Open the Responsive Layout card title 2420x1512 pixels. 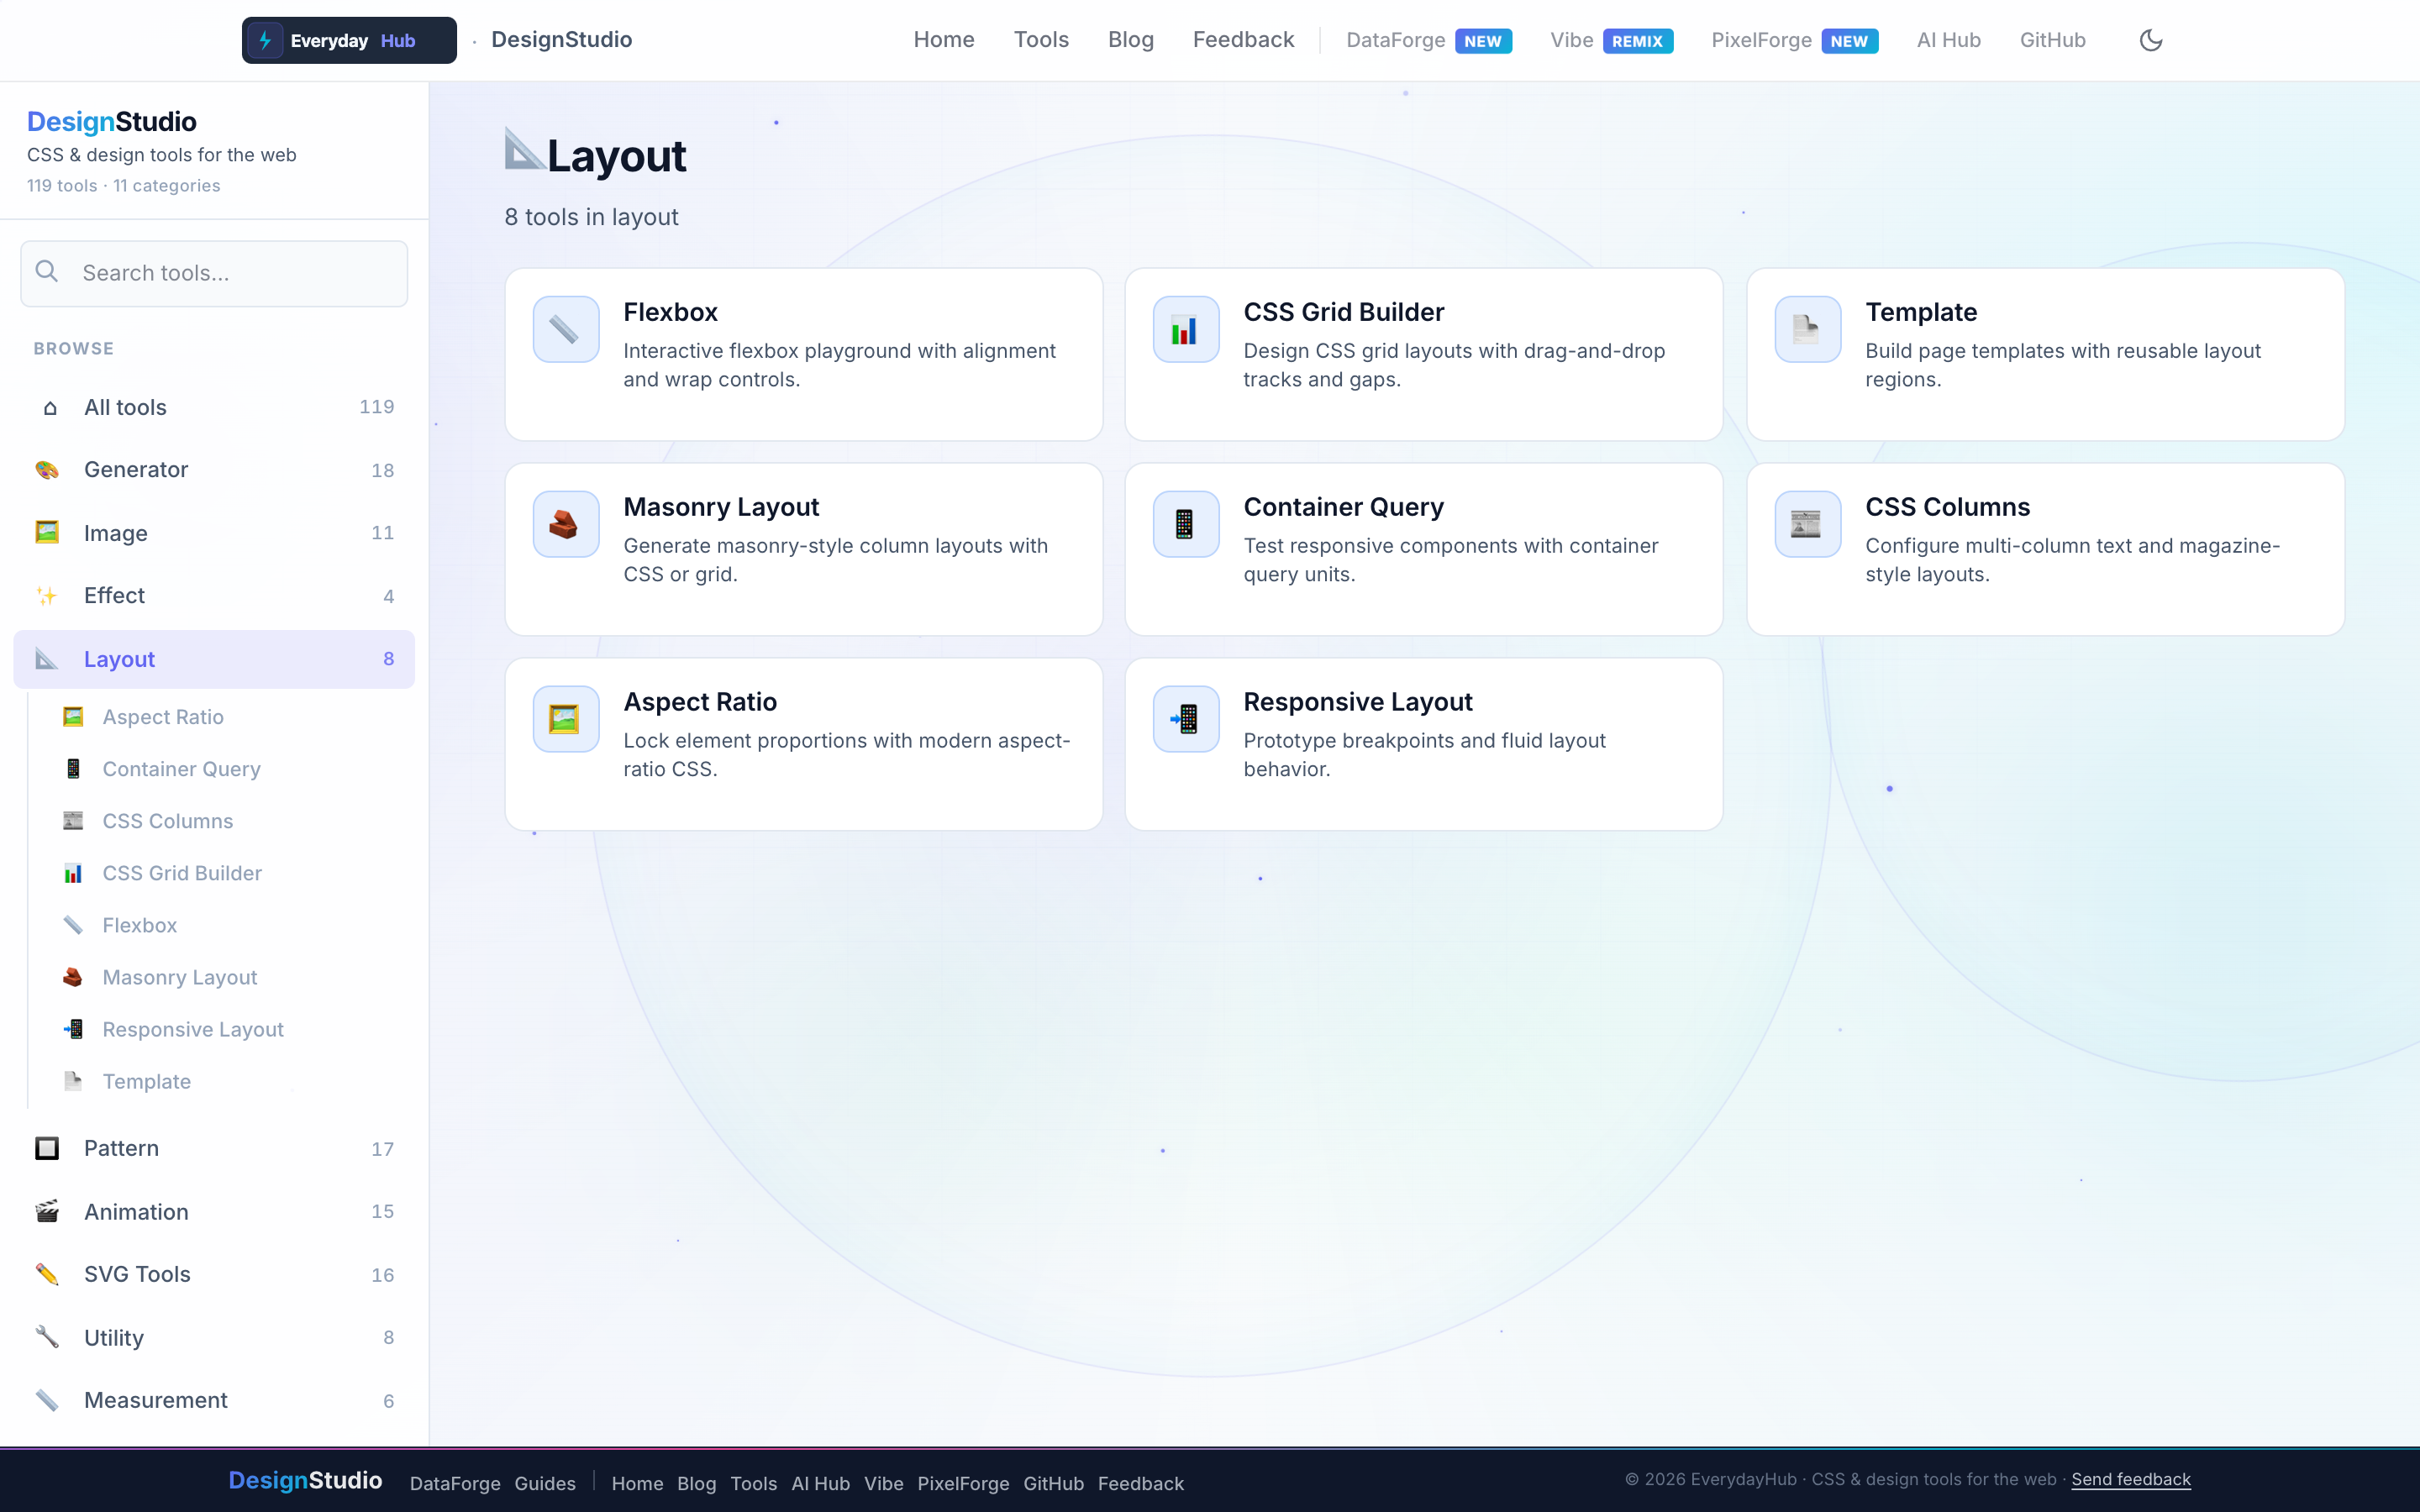pos(1357,702)
